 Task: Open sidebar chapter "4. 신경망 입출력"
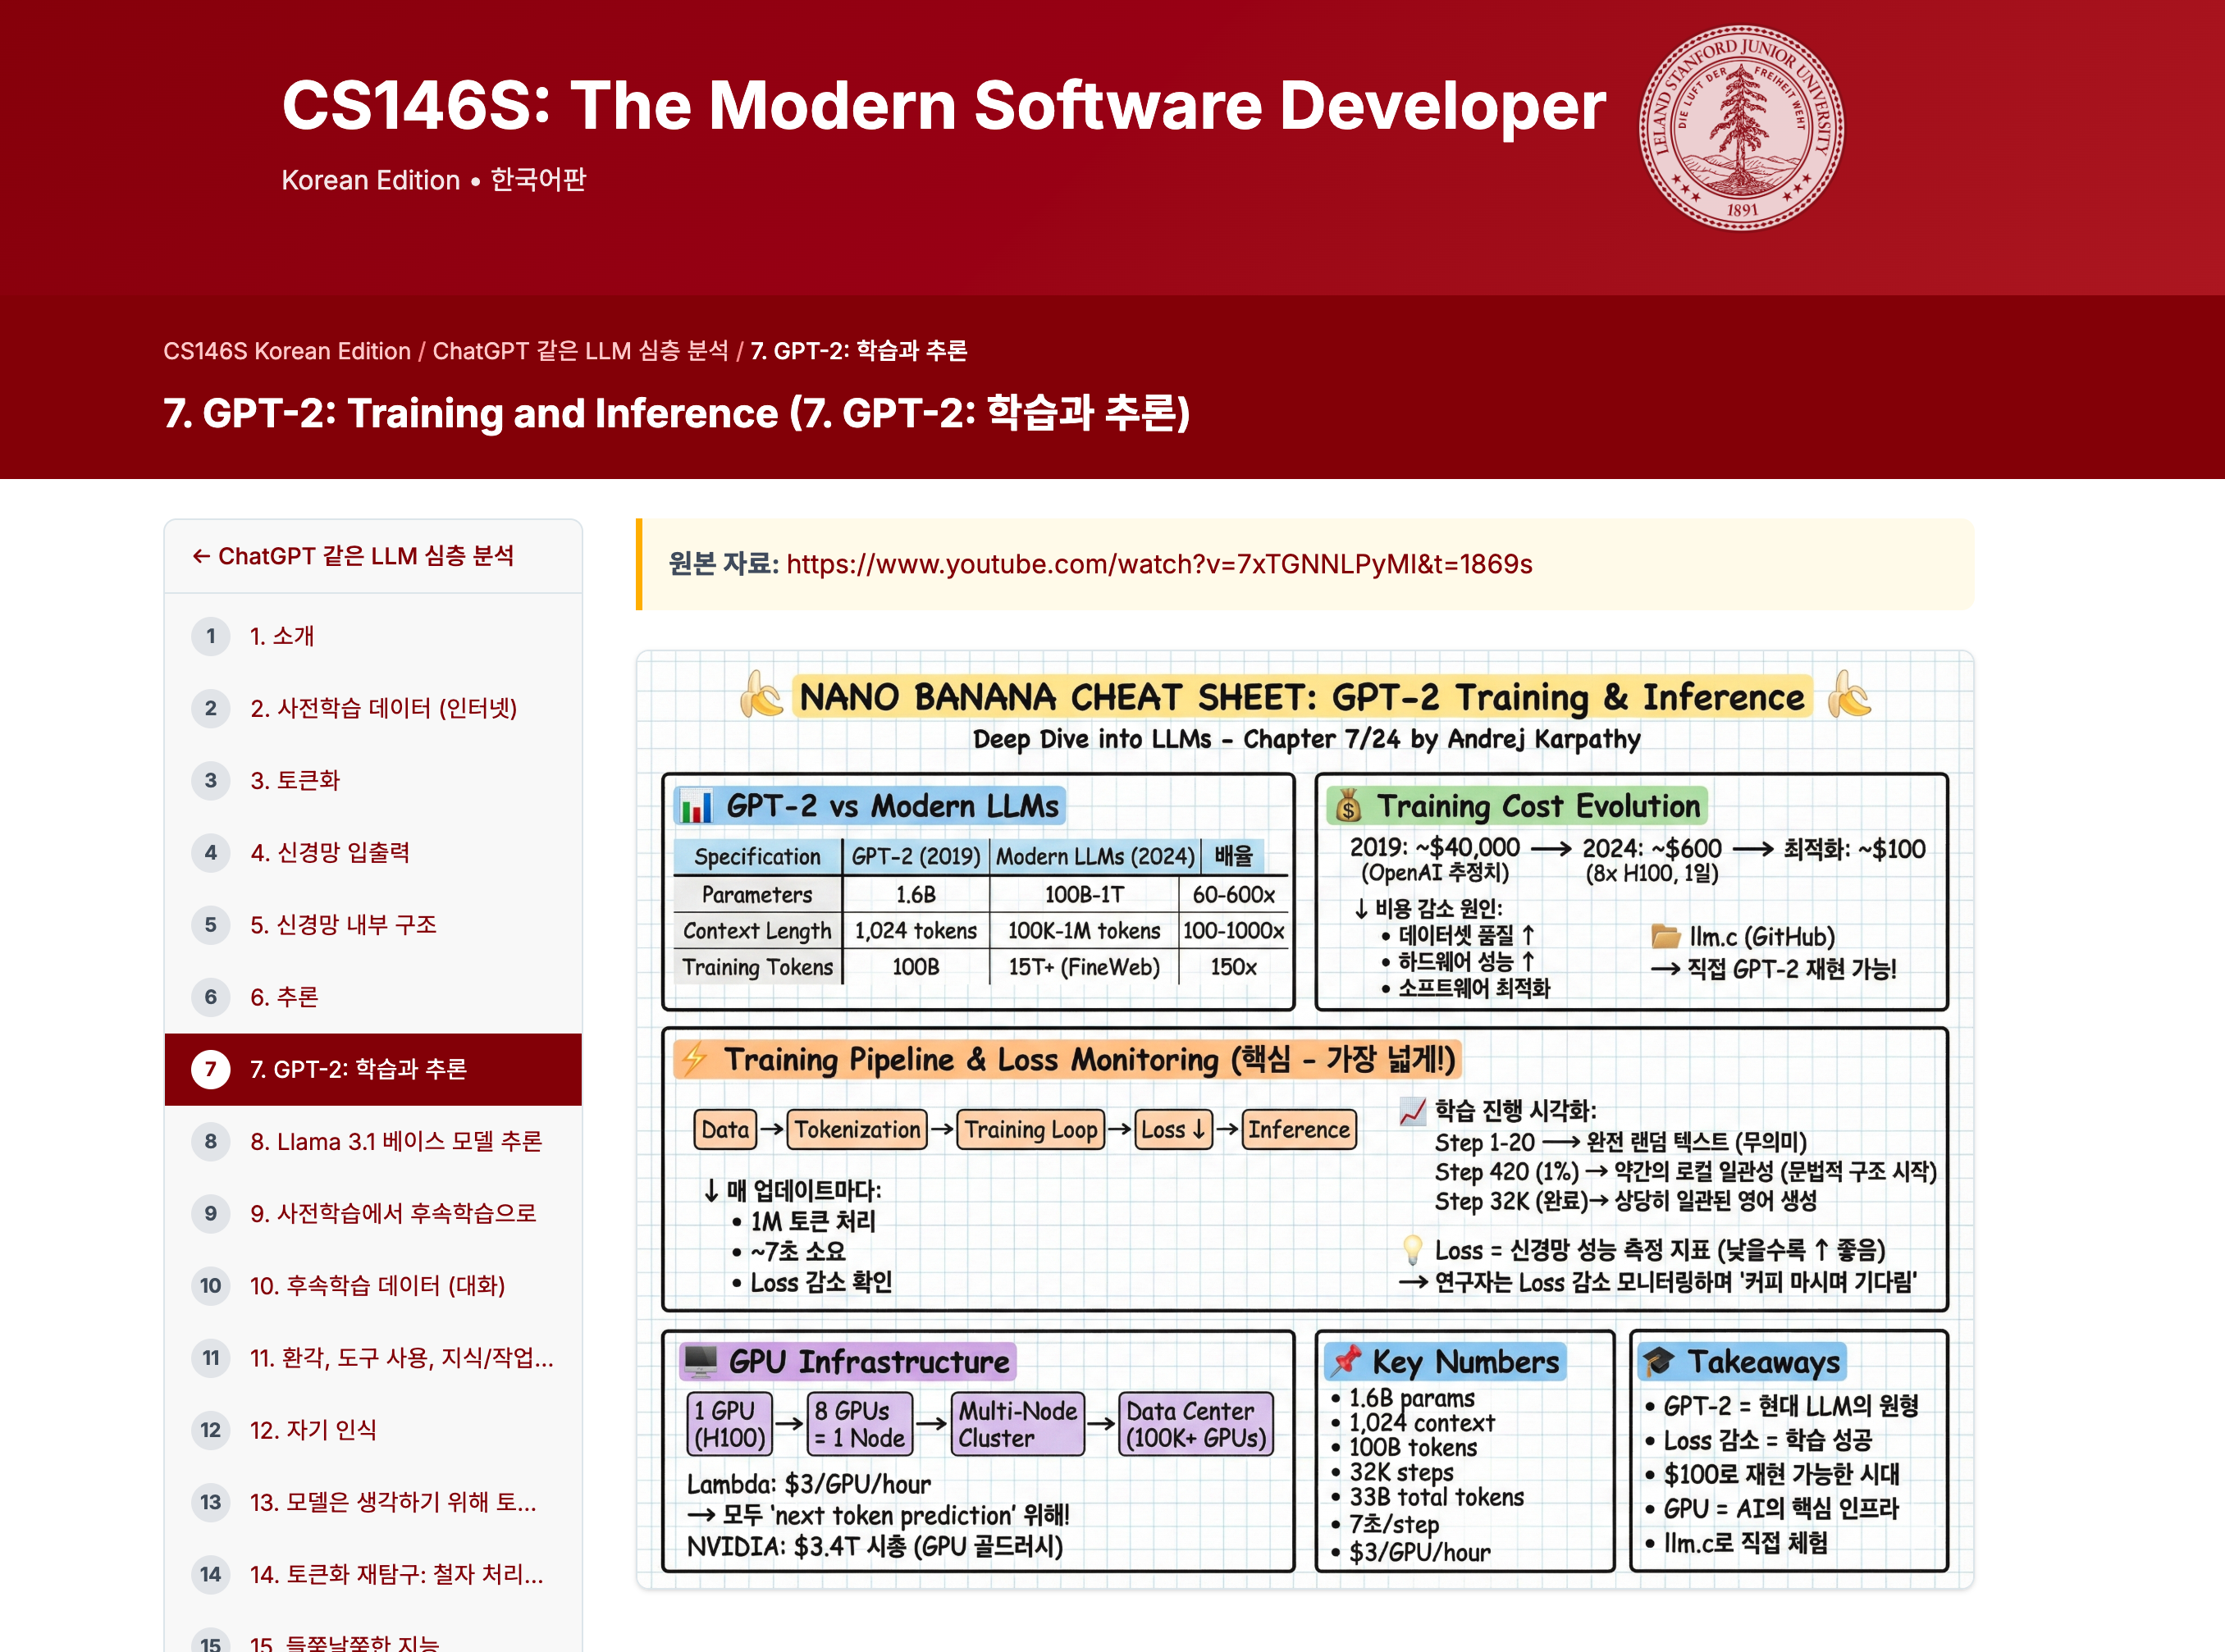[373, 852]
